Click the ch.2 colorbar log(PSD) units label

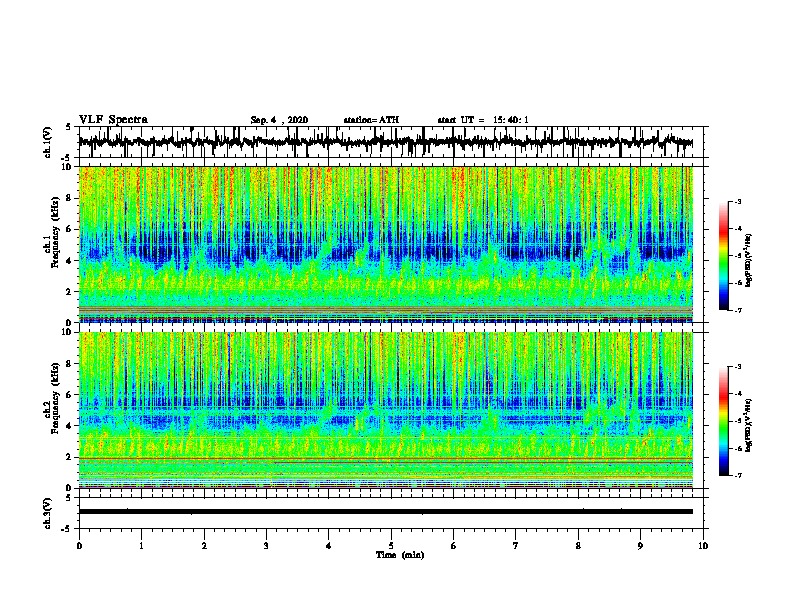click(x=749, y=425)
